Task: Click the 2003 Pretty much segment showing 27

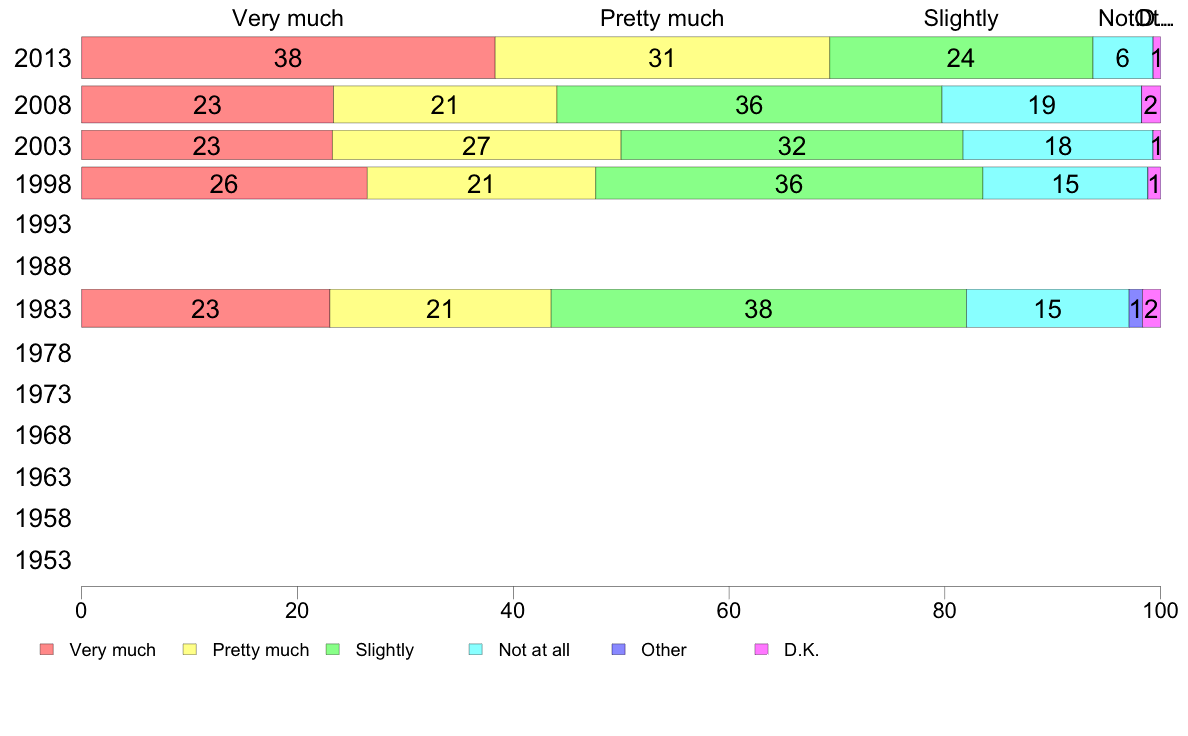Action: click(477, 145)
